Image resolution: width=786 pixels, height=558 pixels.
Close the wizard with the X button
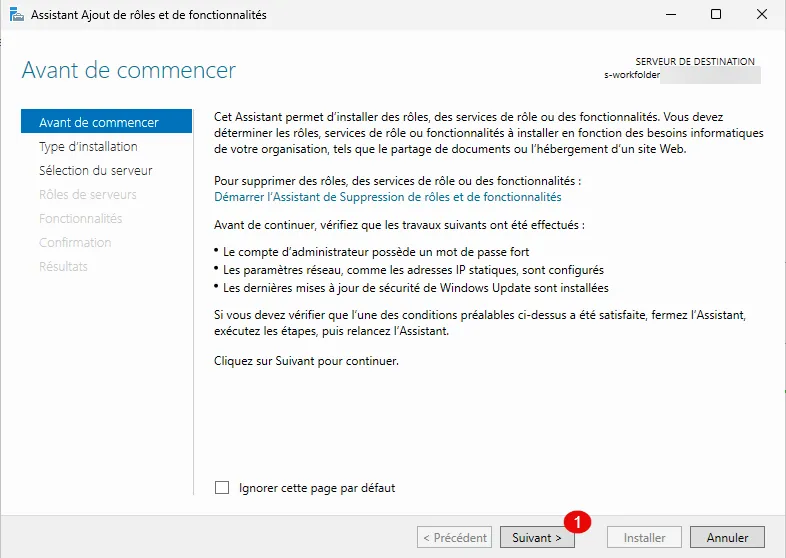(762, 15)
